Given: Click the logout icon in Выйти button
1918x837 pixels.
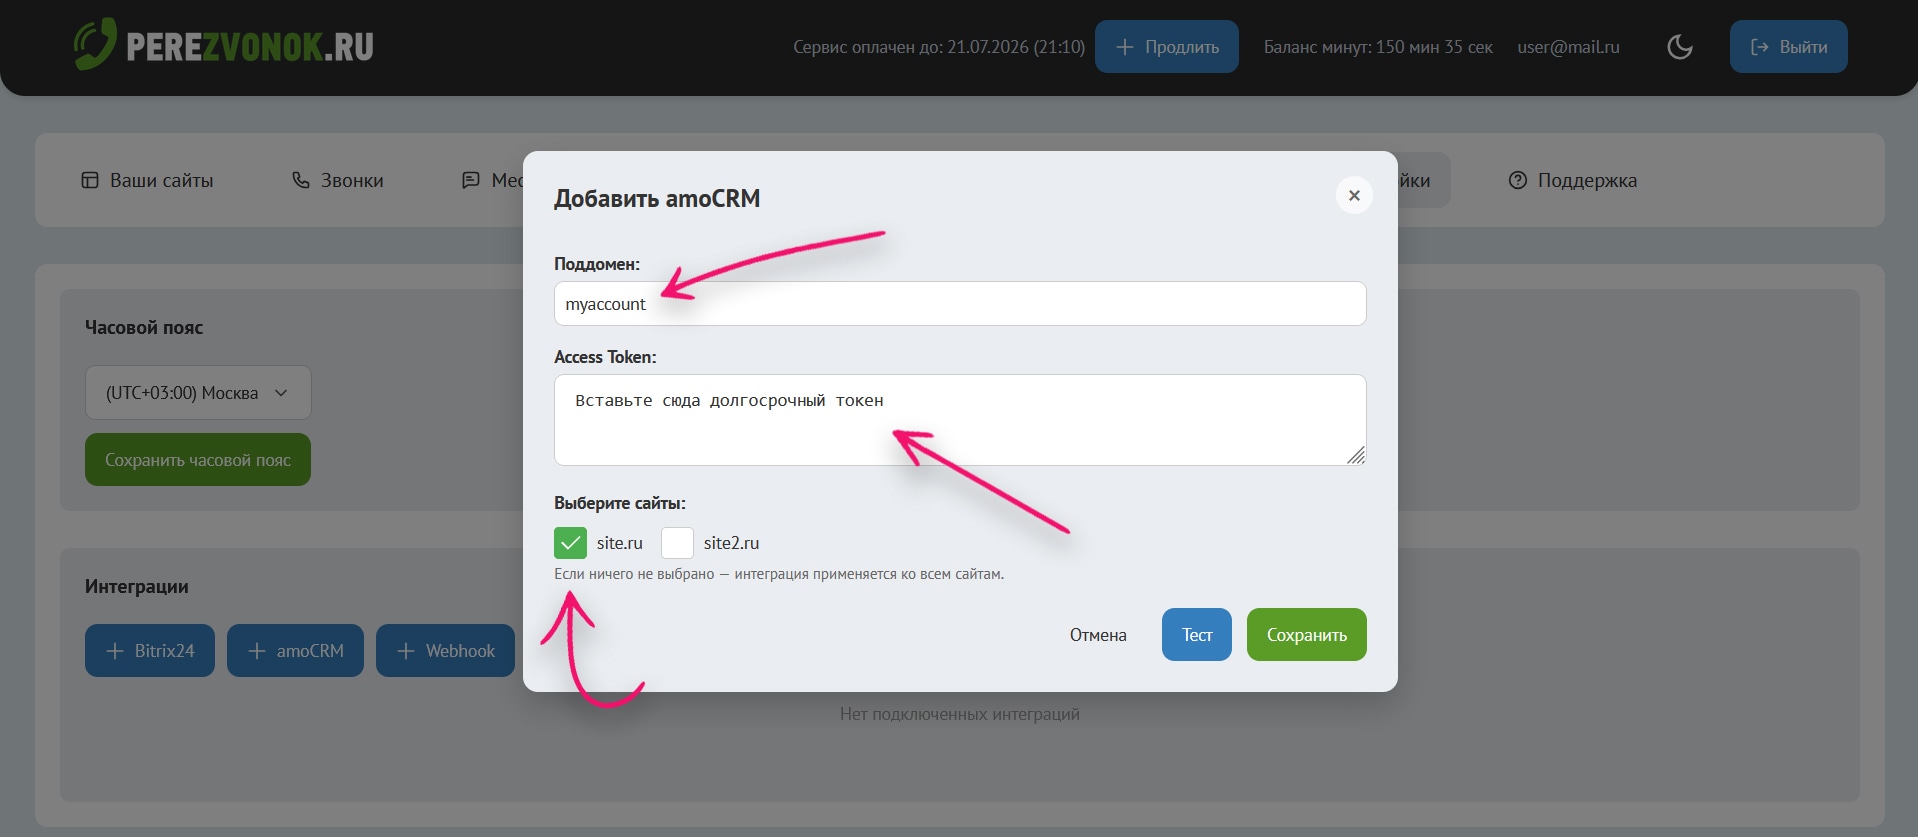Looking at the screenshot, I should (x=1759, y=47).
